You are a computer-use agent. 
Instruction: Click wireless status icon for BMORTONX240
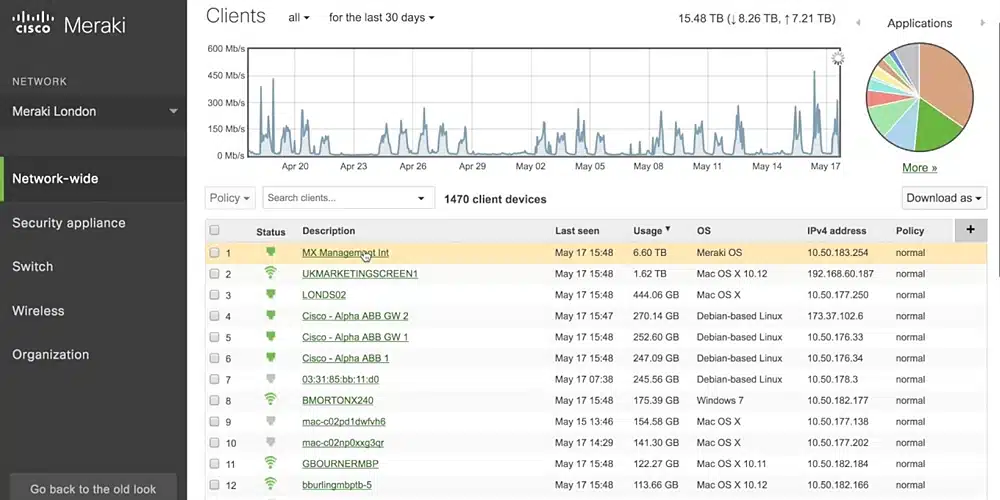[271, 400]
